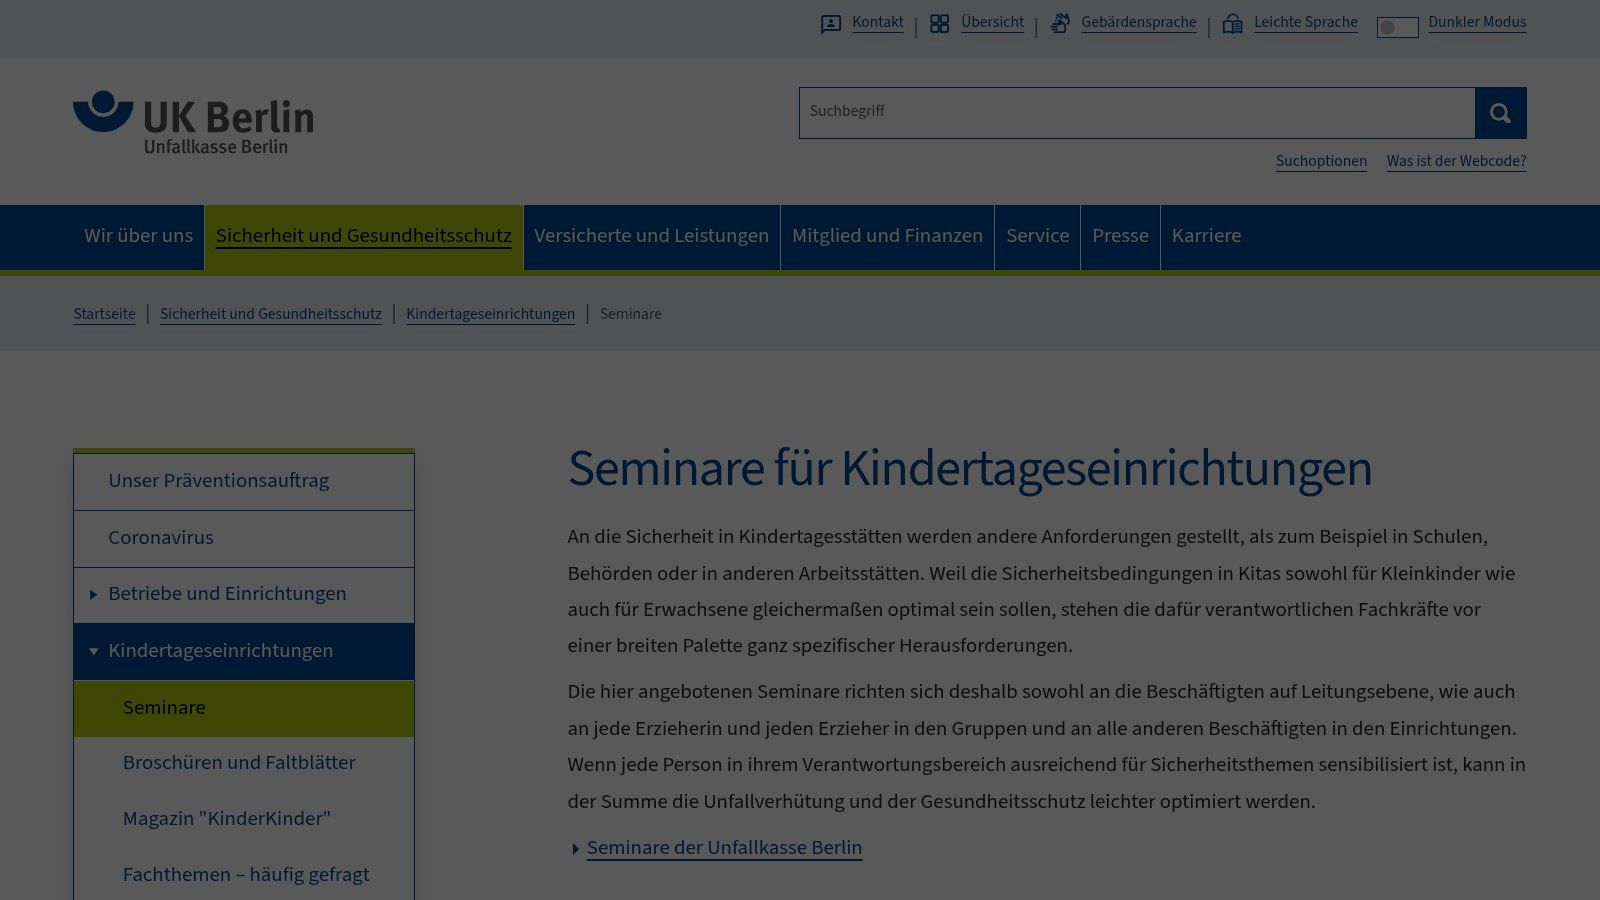The image size is (1600, 900).
Task: Click the Dunkler Modus text link
Action: click(x=1477, y=23)
